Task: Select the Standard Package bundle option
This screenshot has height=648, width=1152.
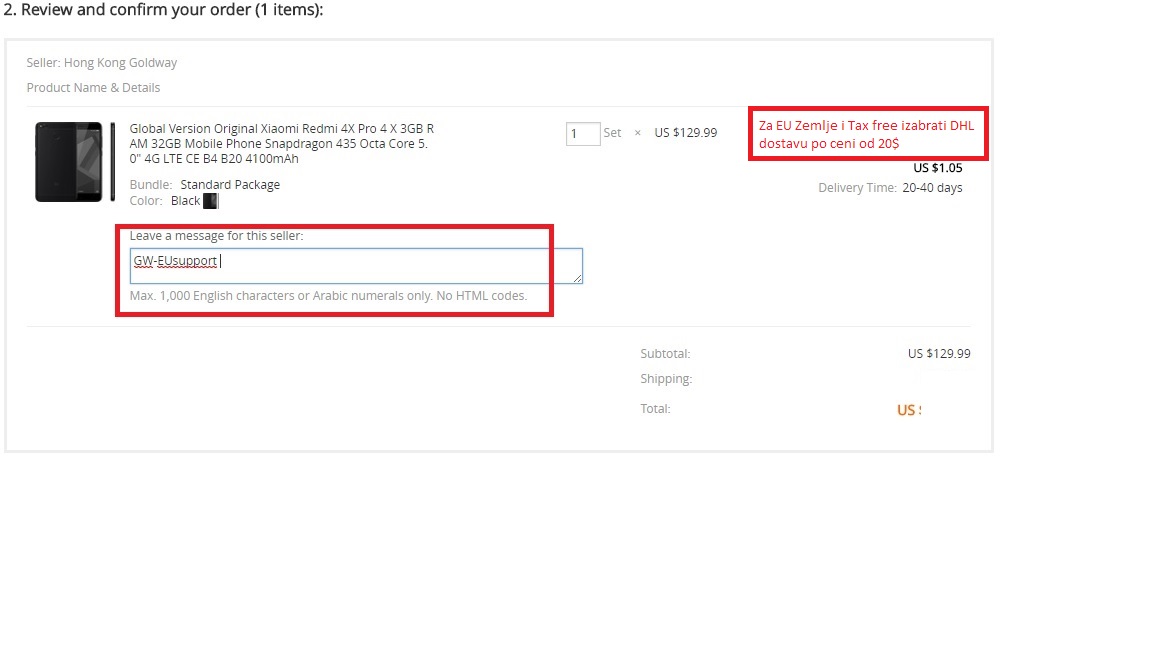Action: (x=229, y=184)
